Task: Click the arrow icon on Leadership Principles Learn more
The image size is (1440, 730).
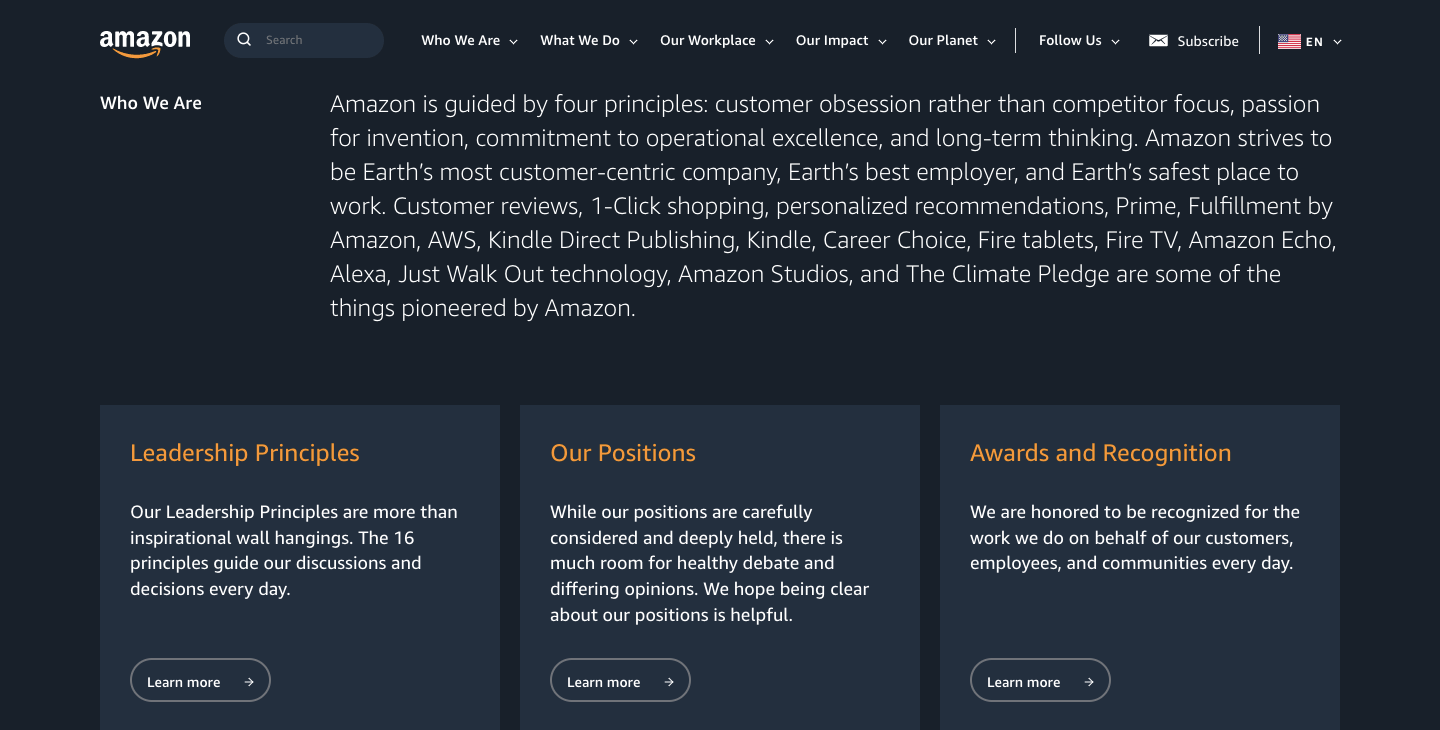Action: click(248, 681)
